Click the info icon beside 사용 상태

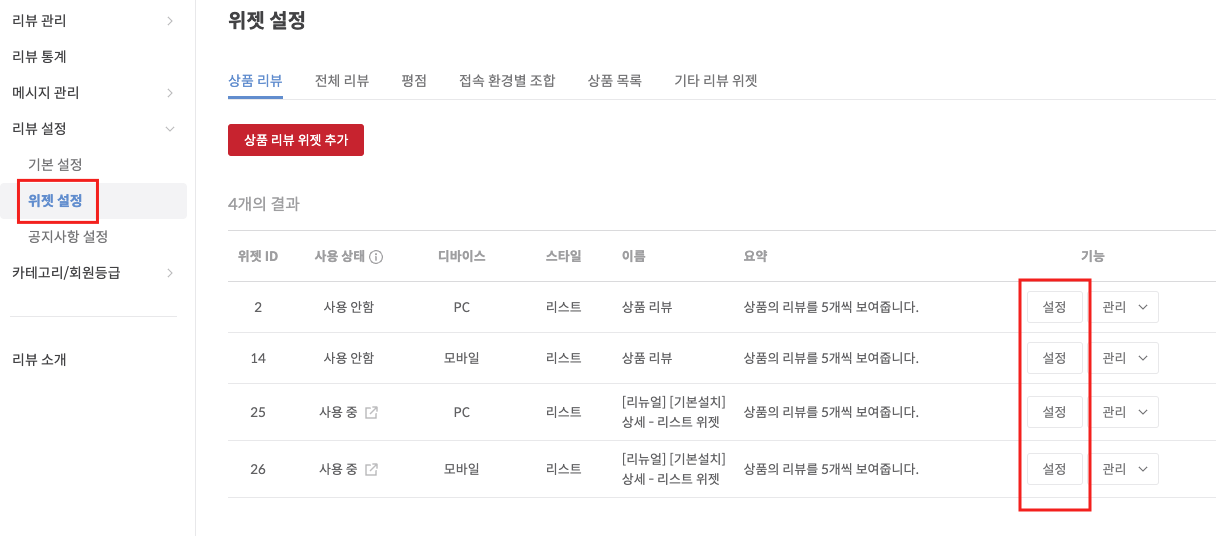tap(376, 257)
